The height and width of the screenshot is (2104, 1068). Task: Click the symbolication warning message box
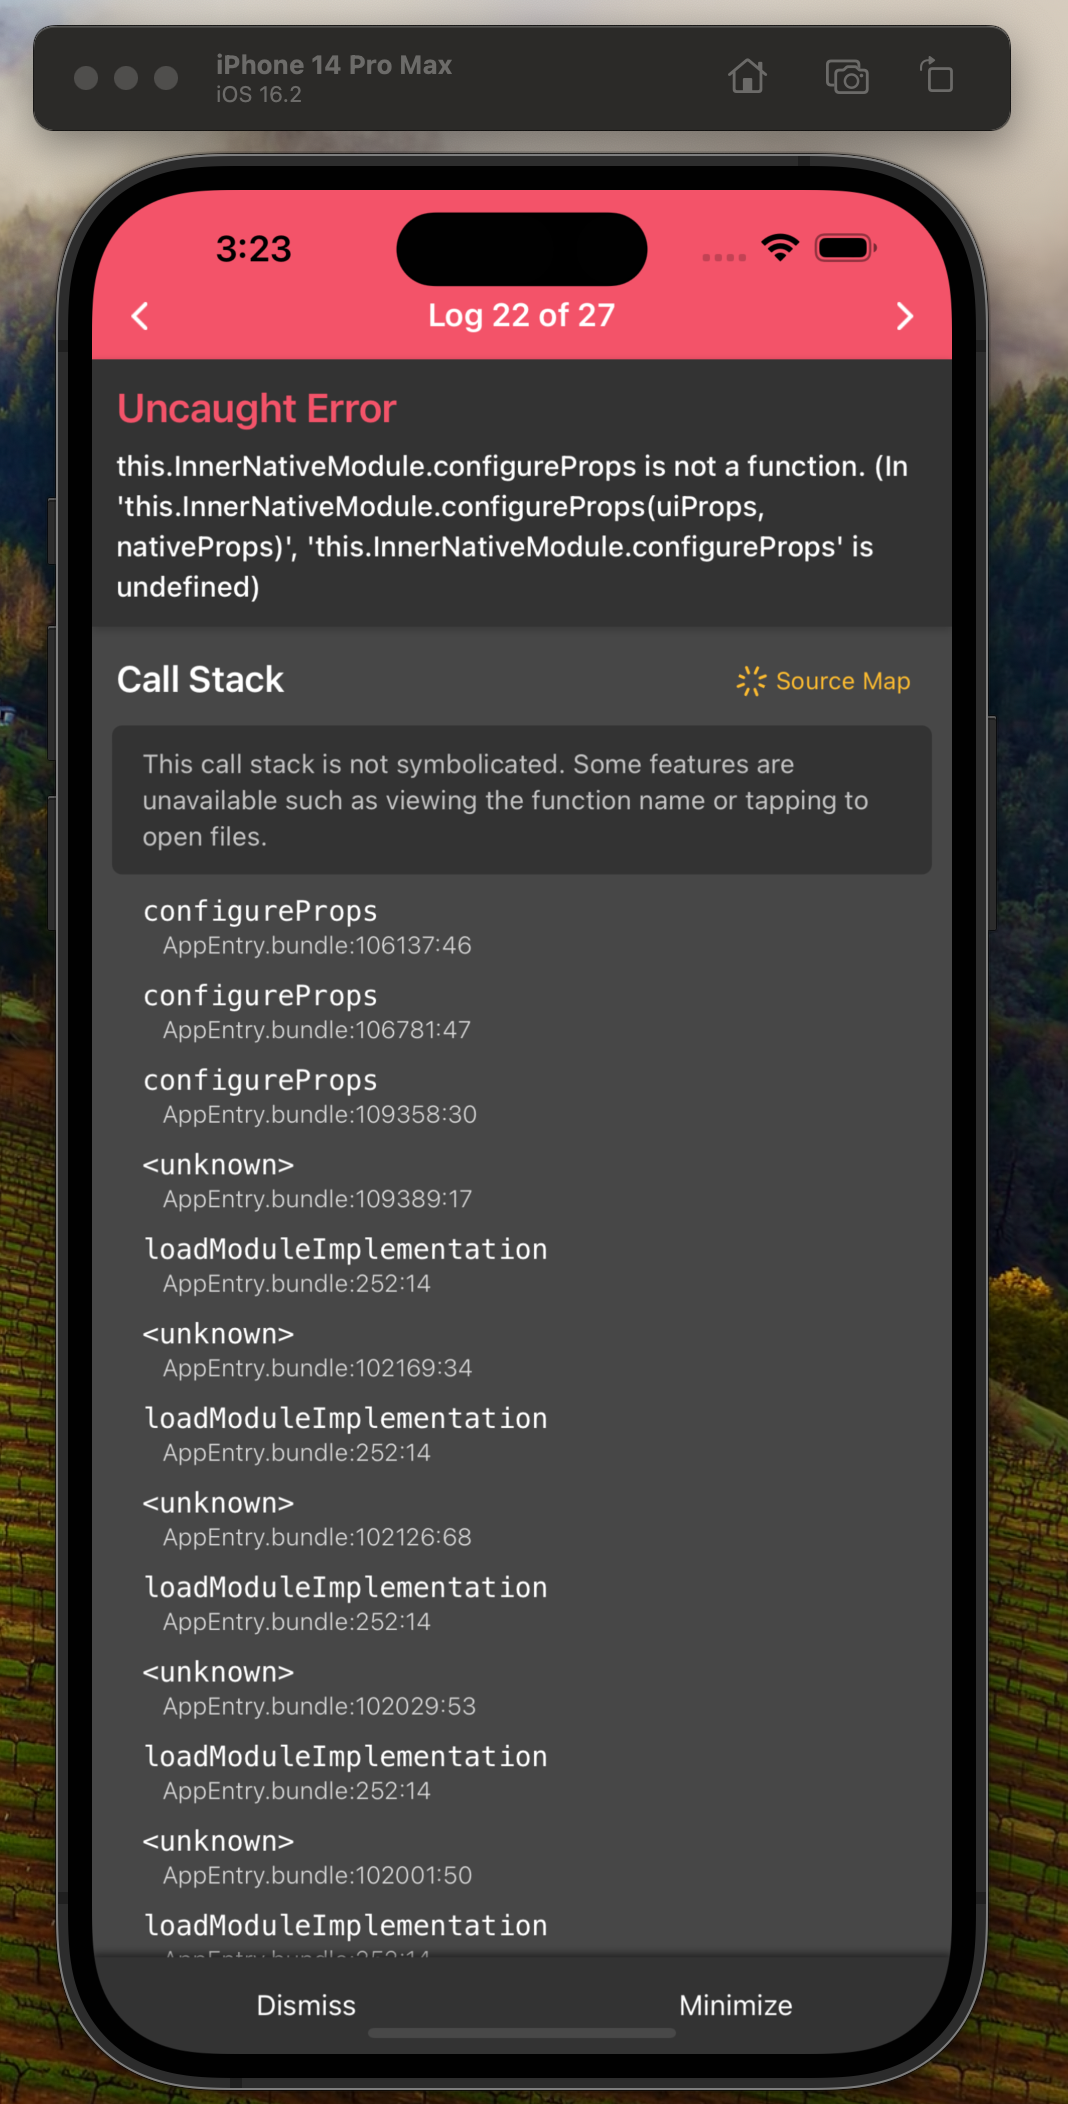click(x=521, y=800)
